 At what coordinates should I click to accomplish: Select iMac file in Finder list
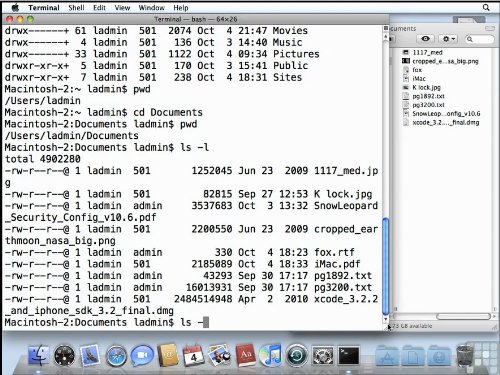point(419,78)
